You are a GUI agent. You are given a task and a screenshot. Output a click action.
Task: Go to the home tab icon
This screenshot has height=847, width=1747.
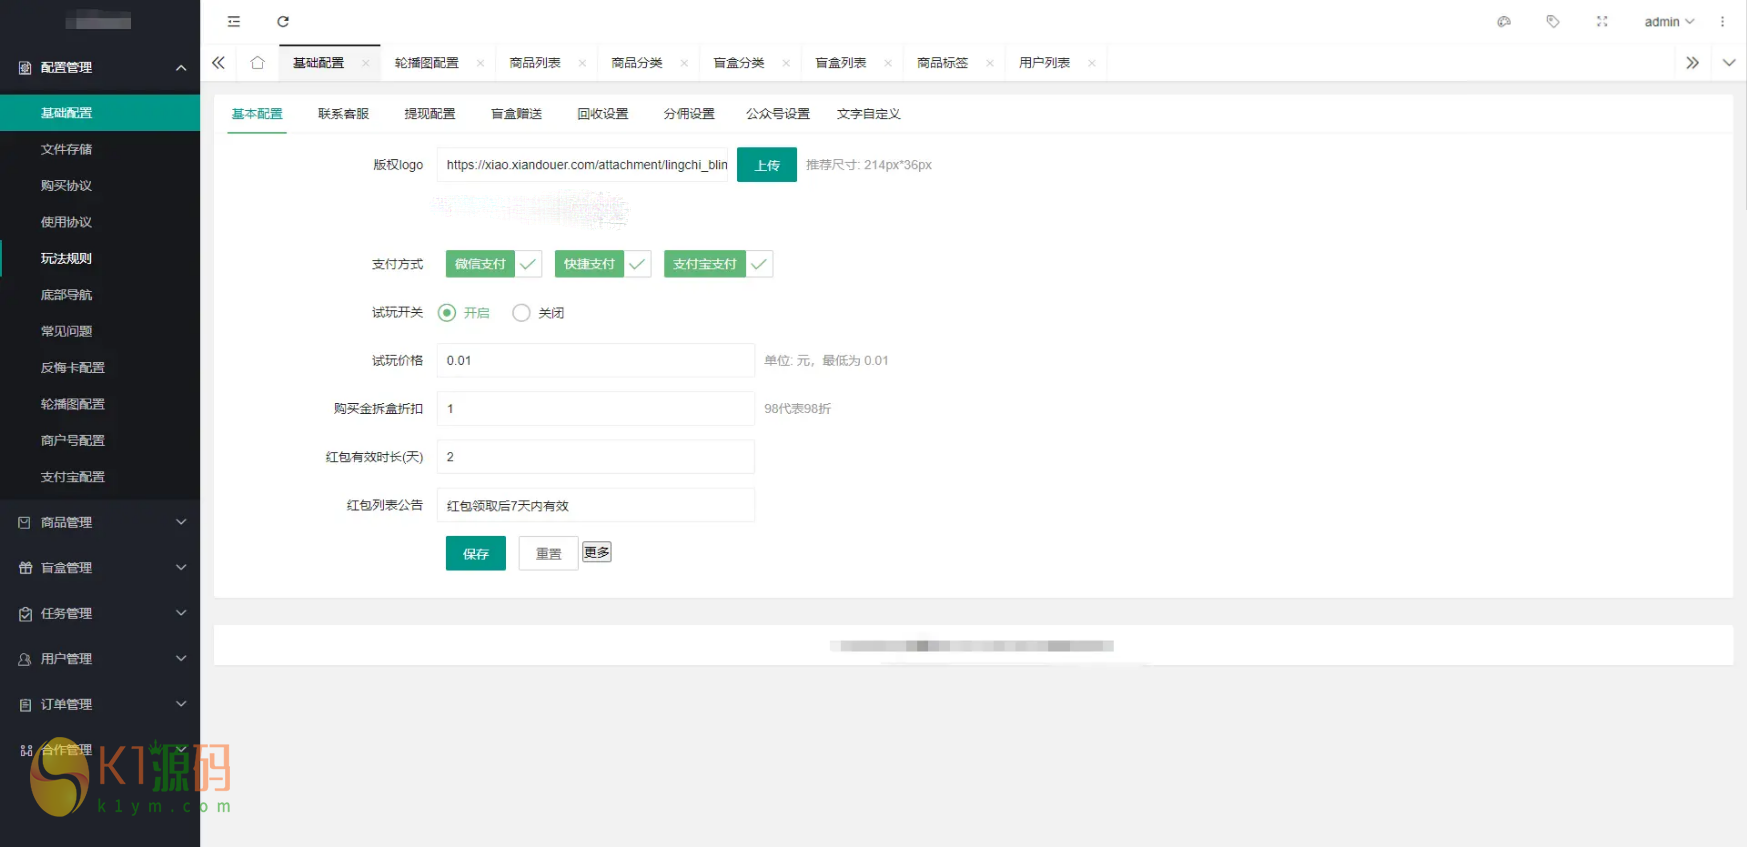coord(258,63)
